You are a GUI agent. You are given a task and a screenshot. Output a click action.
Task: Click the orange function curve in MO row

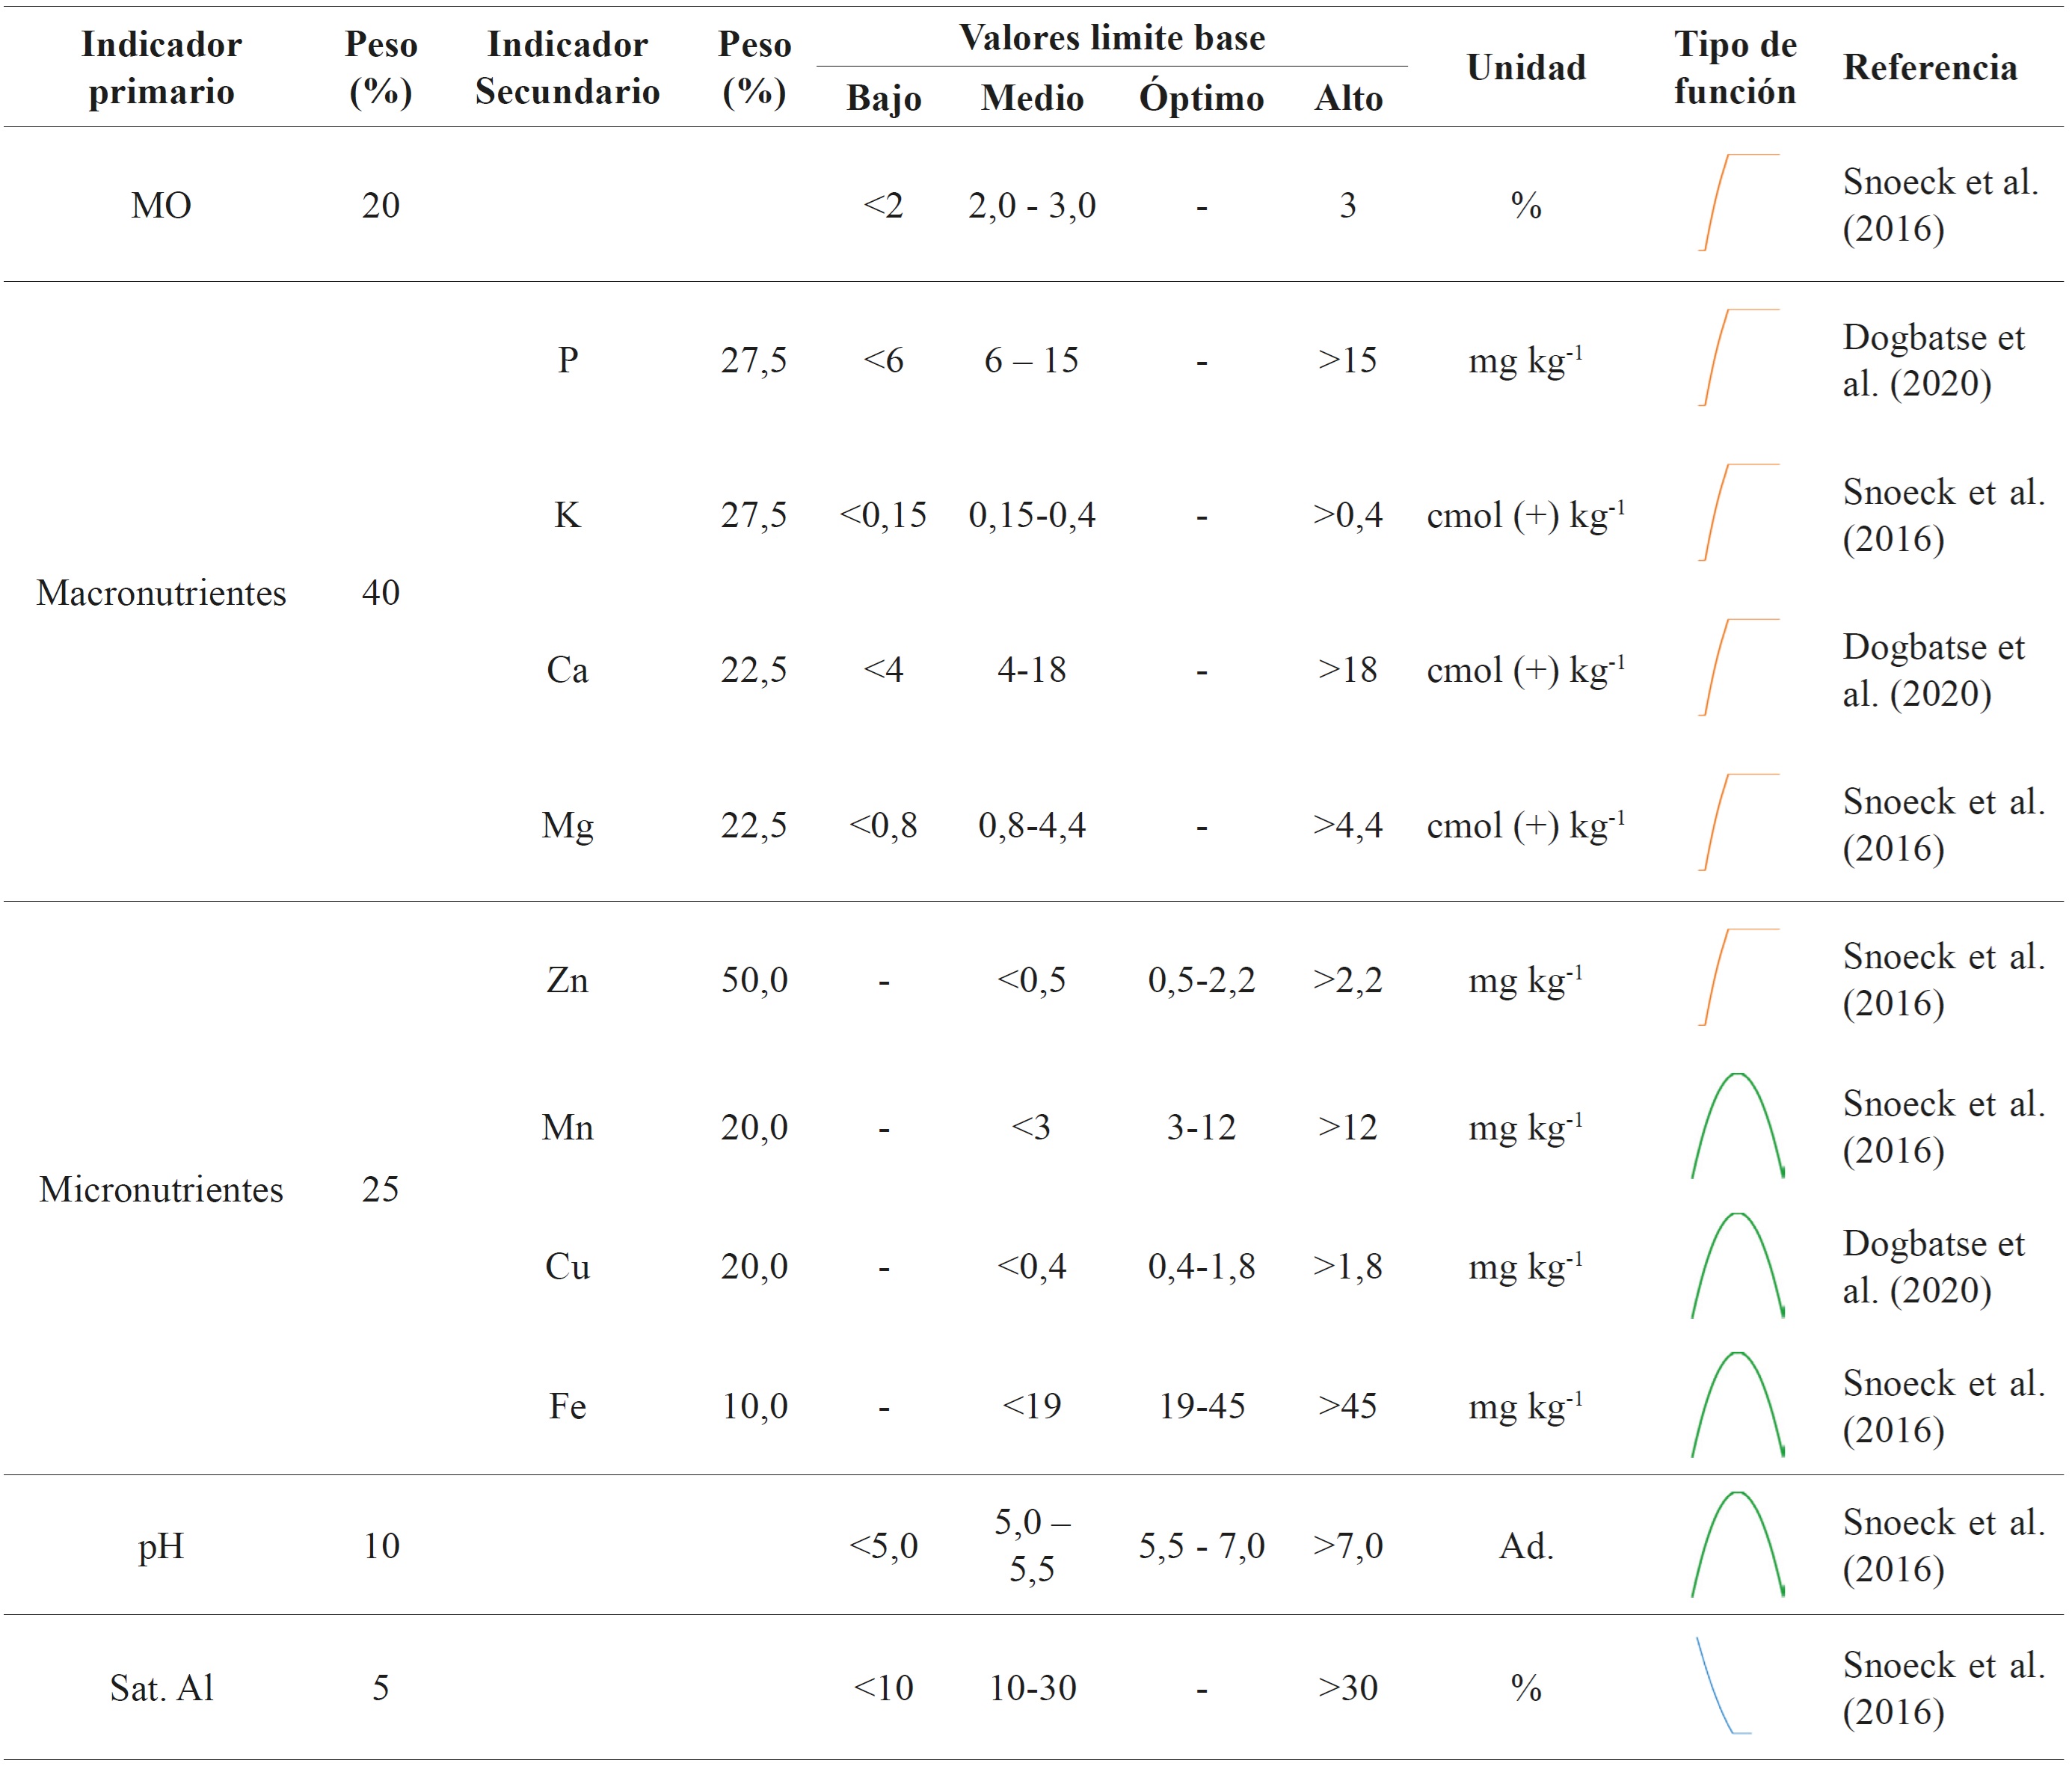[1738, 203]
